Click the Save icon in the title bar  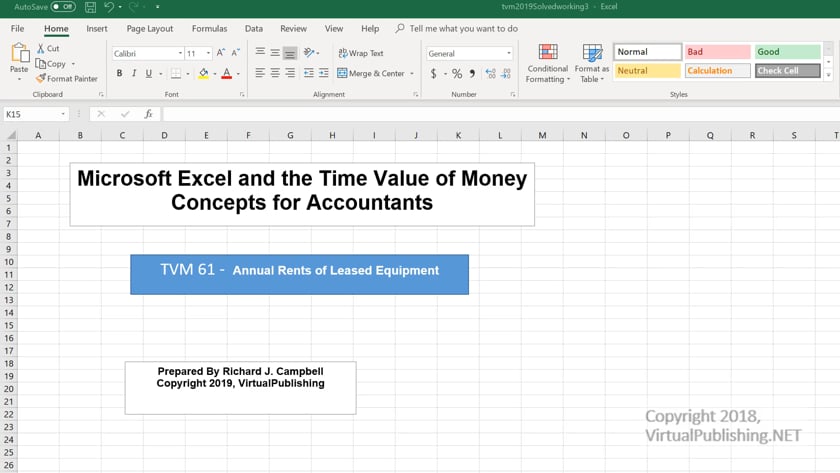pos(91,7)
